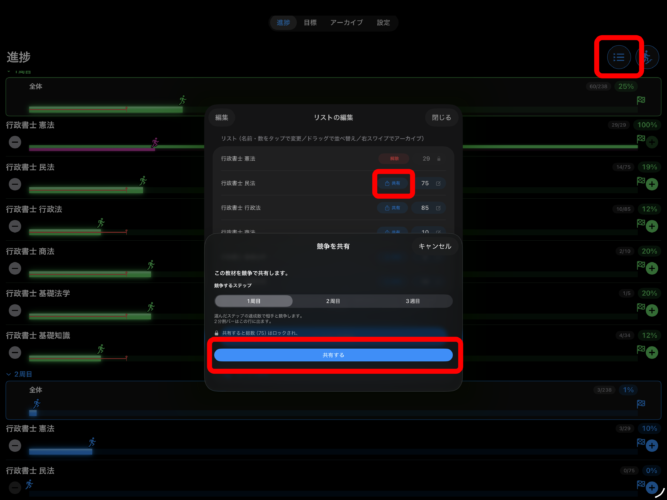Switch to the 目標 tab

point(310,23)
